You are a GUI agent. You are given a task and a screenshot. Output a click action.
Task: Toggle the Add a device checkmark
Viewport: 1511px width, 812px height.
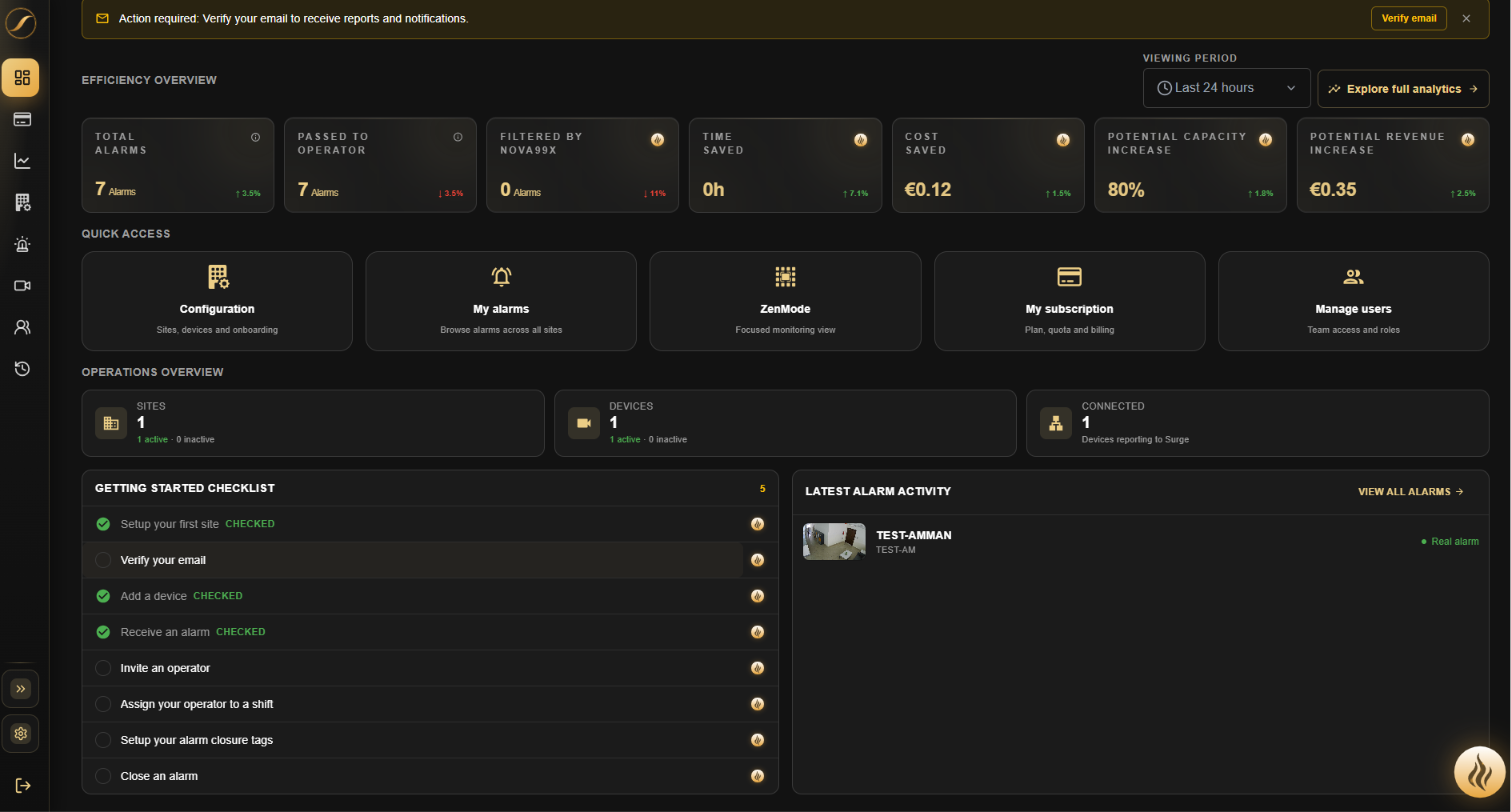click(103, 596)
